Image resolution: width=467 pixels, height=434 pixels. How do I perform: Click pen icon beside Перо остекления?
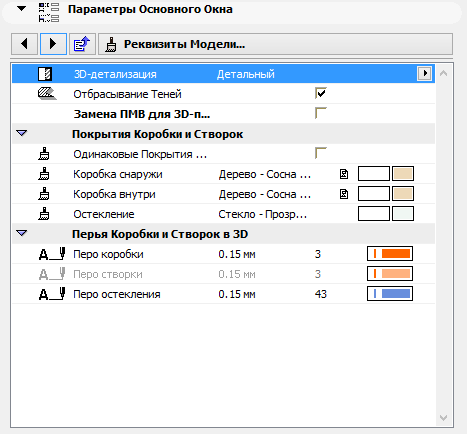tap(52, 294)
